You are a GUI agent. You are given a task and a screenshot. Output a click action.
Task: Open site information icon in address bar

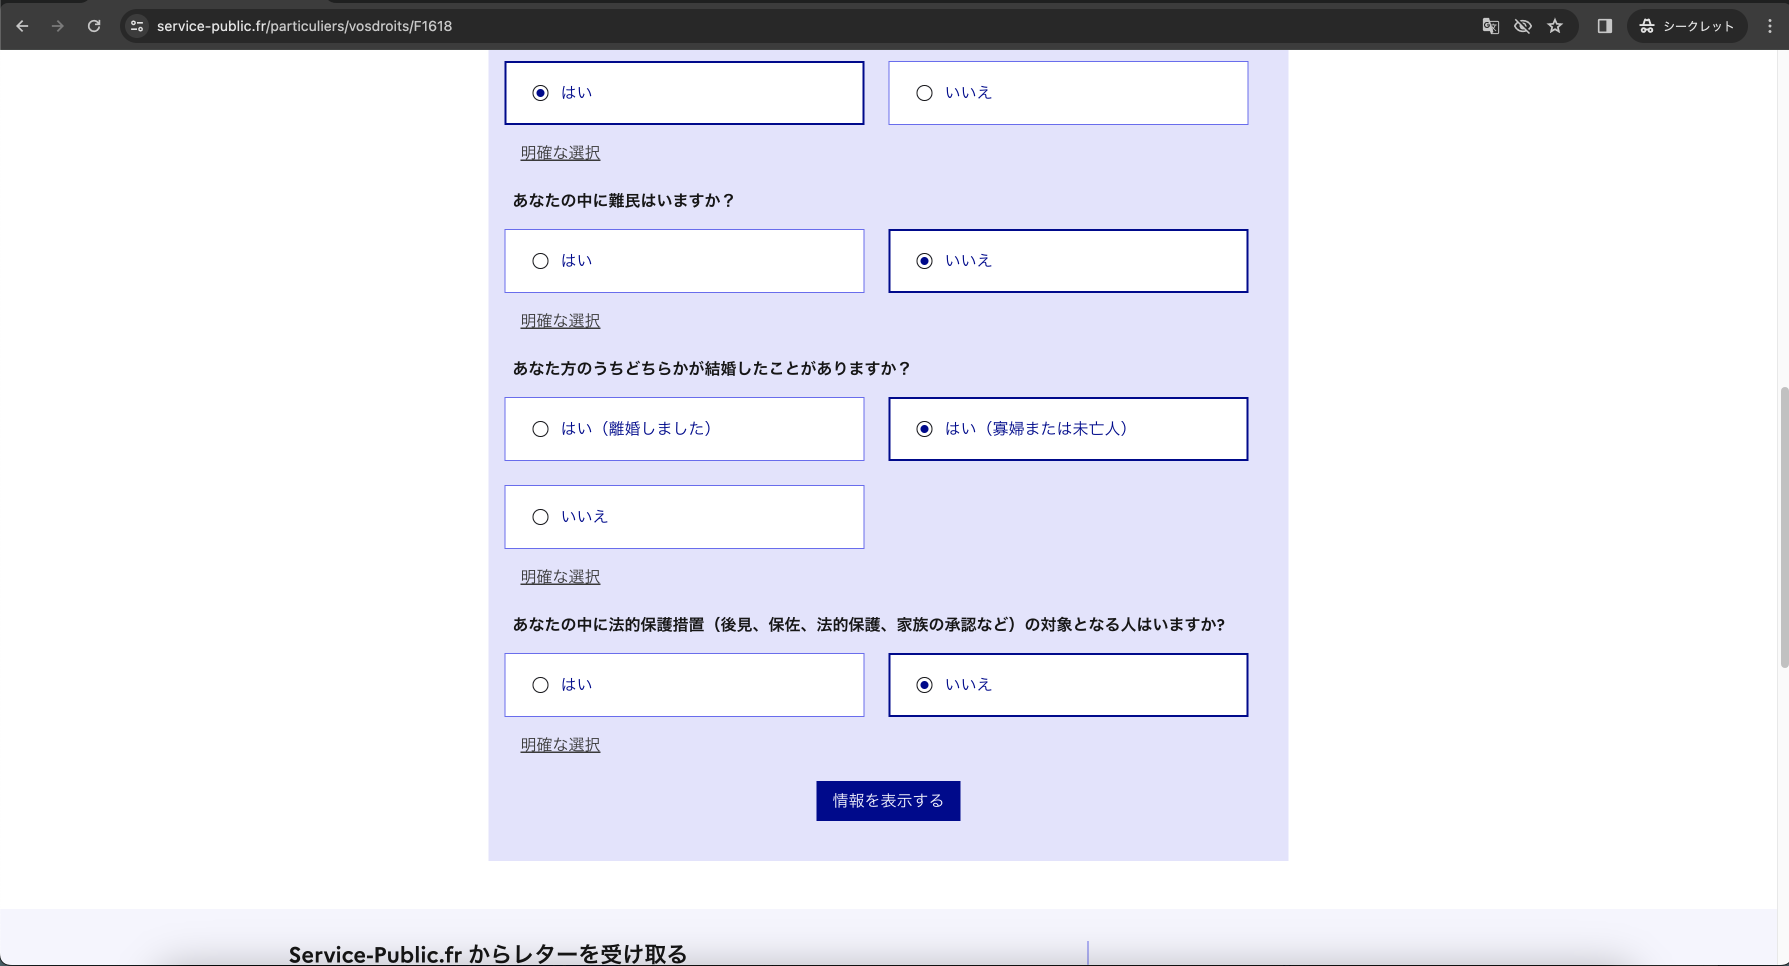click(138, 26)
